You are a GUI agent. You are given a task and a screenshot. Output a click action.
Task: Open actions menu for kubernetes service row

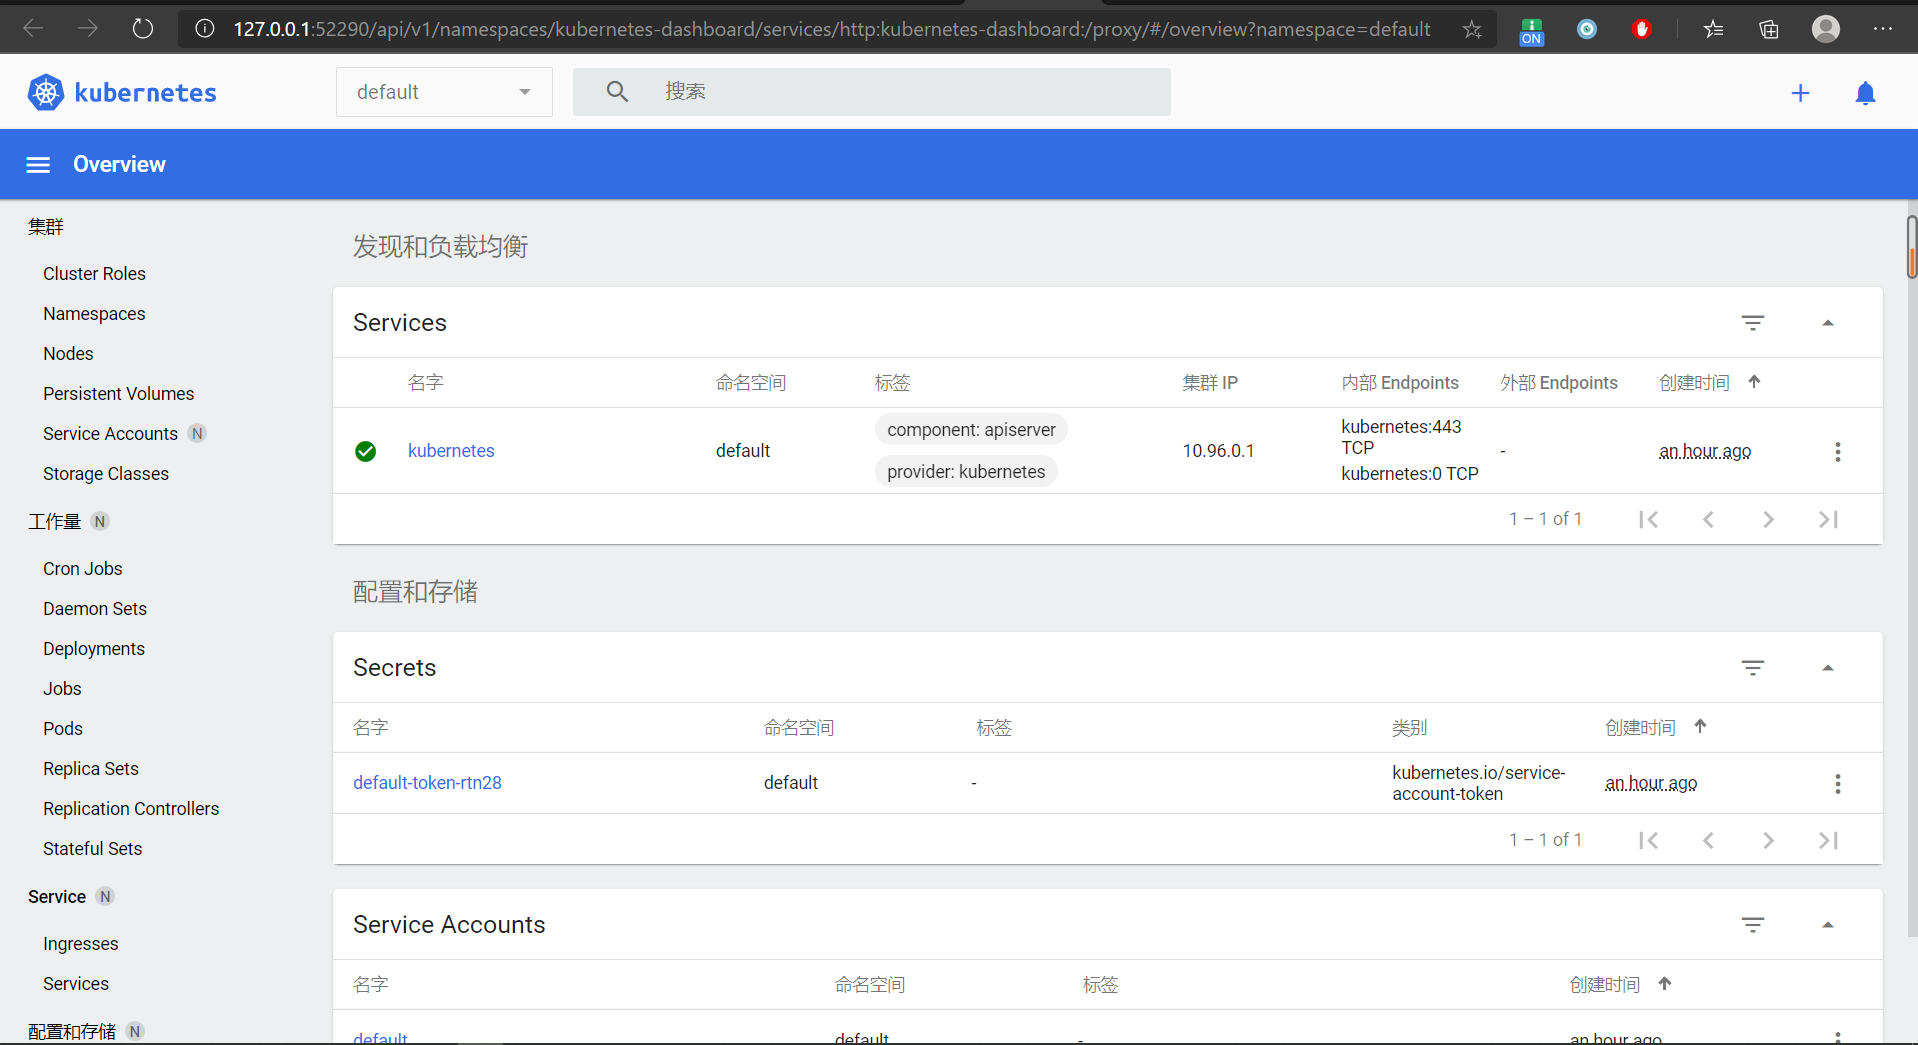[x=1837, y=452]
